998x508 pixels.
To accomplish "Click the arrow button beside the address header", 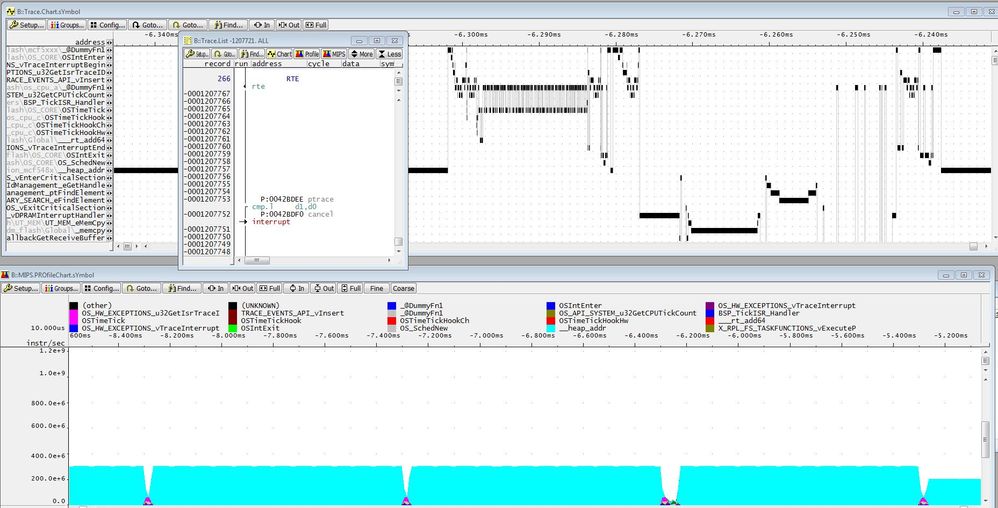I will pos(110,42).
